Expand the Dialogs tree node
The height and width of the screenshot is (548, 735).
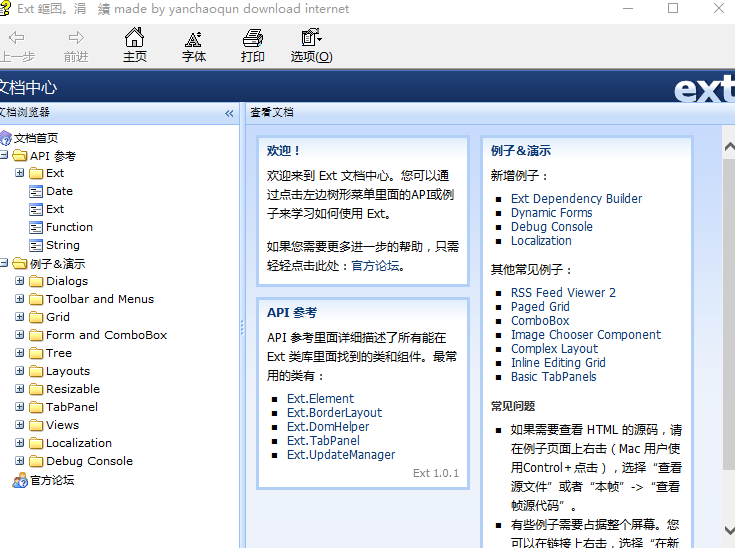(20, 281)
